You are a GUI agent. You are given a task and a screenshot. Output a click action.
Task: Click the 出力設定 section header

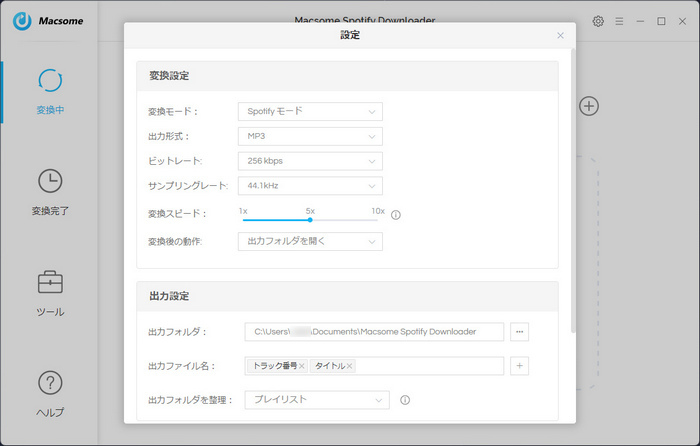[x=347, y=296]
